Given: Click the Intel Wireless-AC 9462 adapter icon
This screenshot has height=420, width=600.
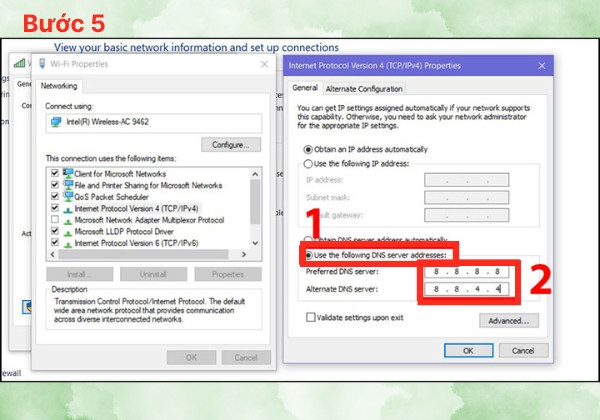Looking at the screenshot, I should pos(56,122).
